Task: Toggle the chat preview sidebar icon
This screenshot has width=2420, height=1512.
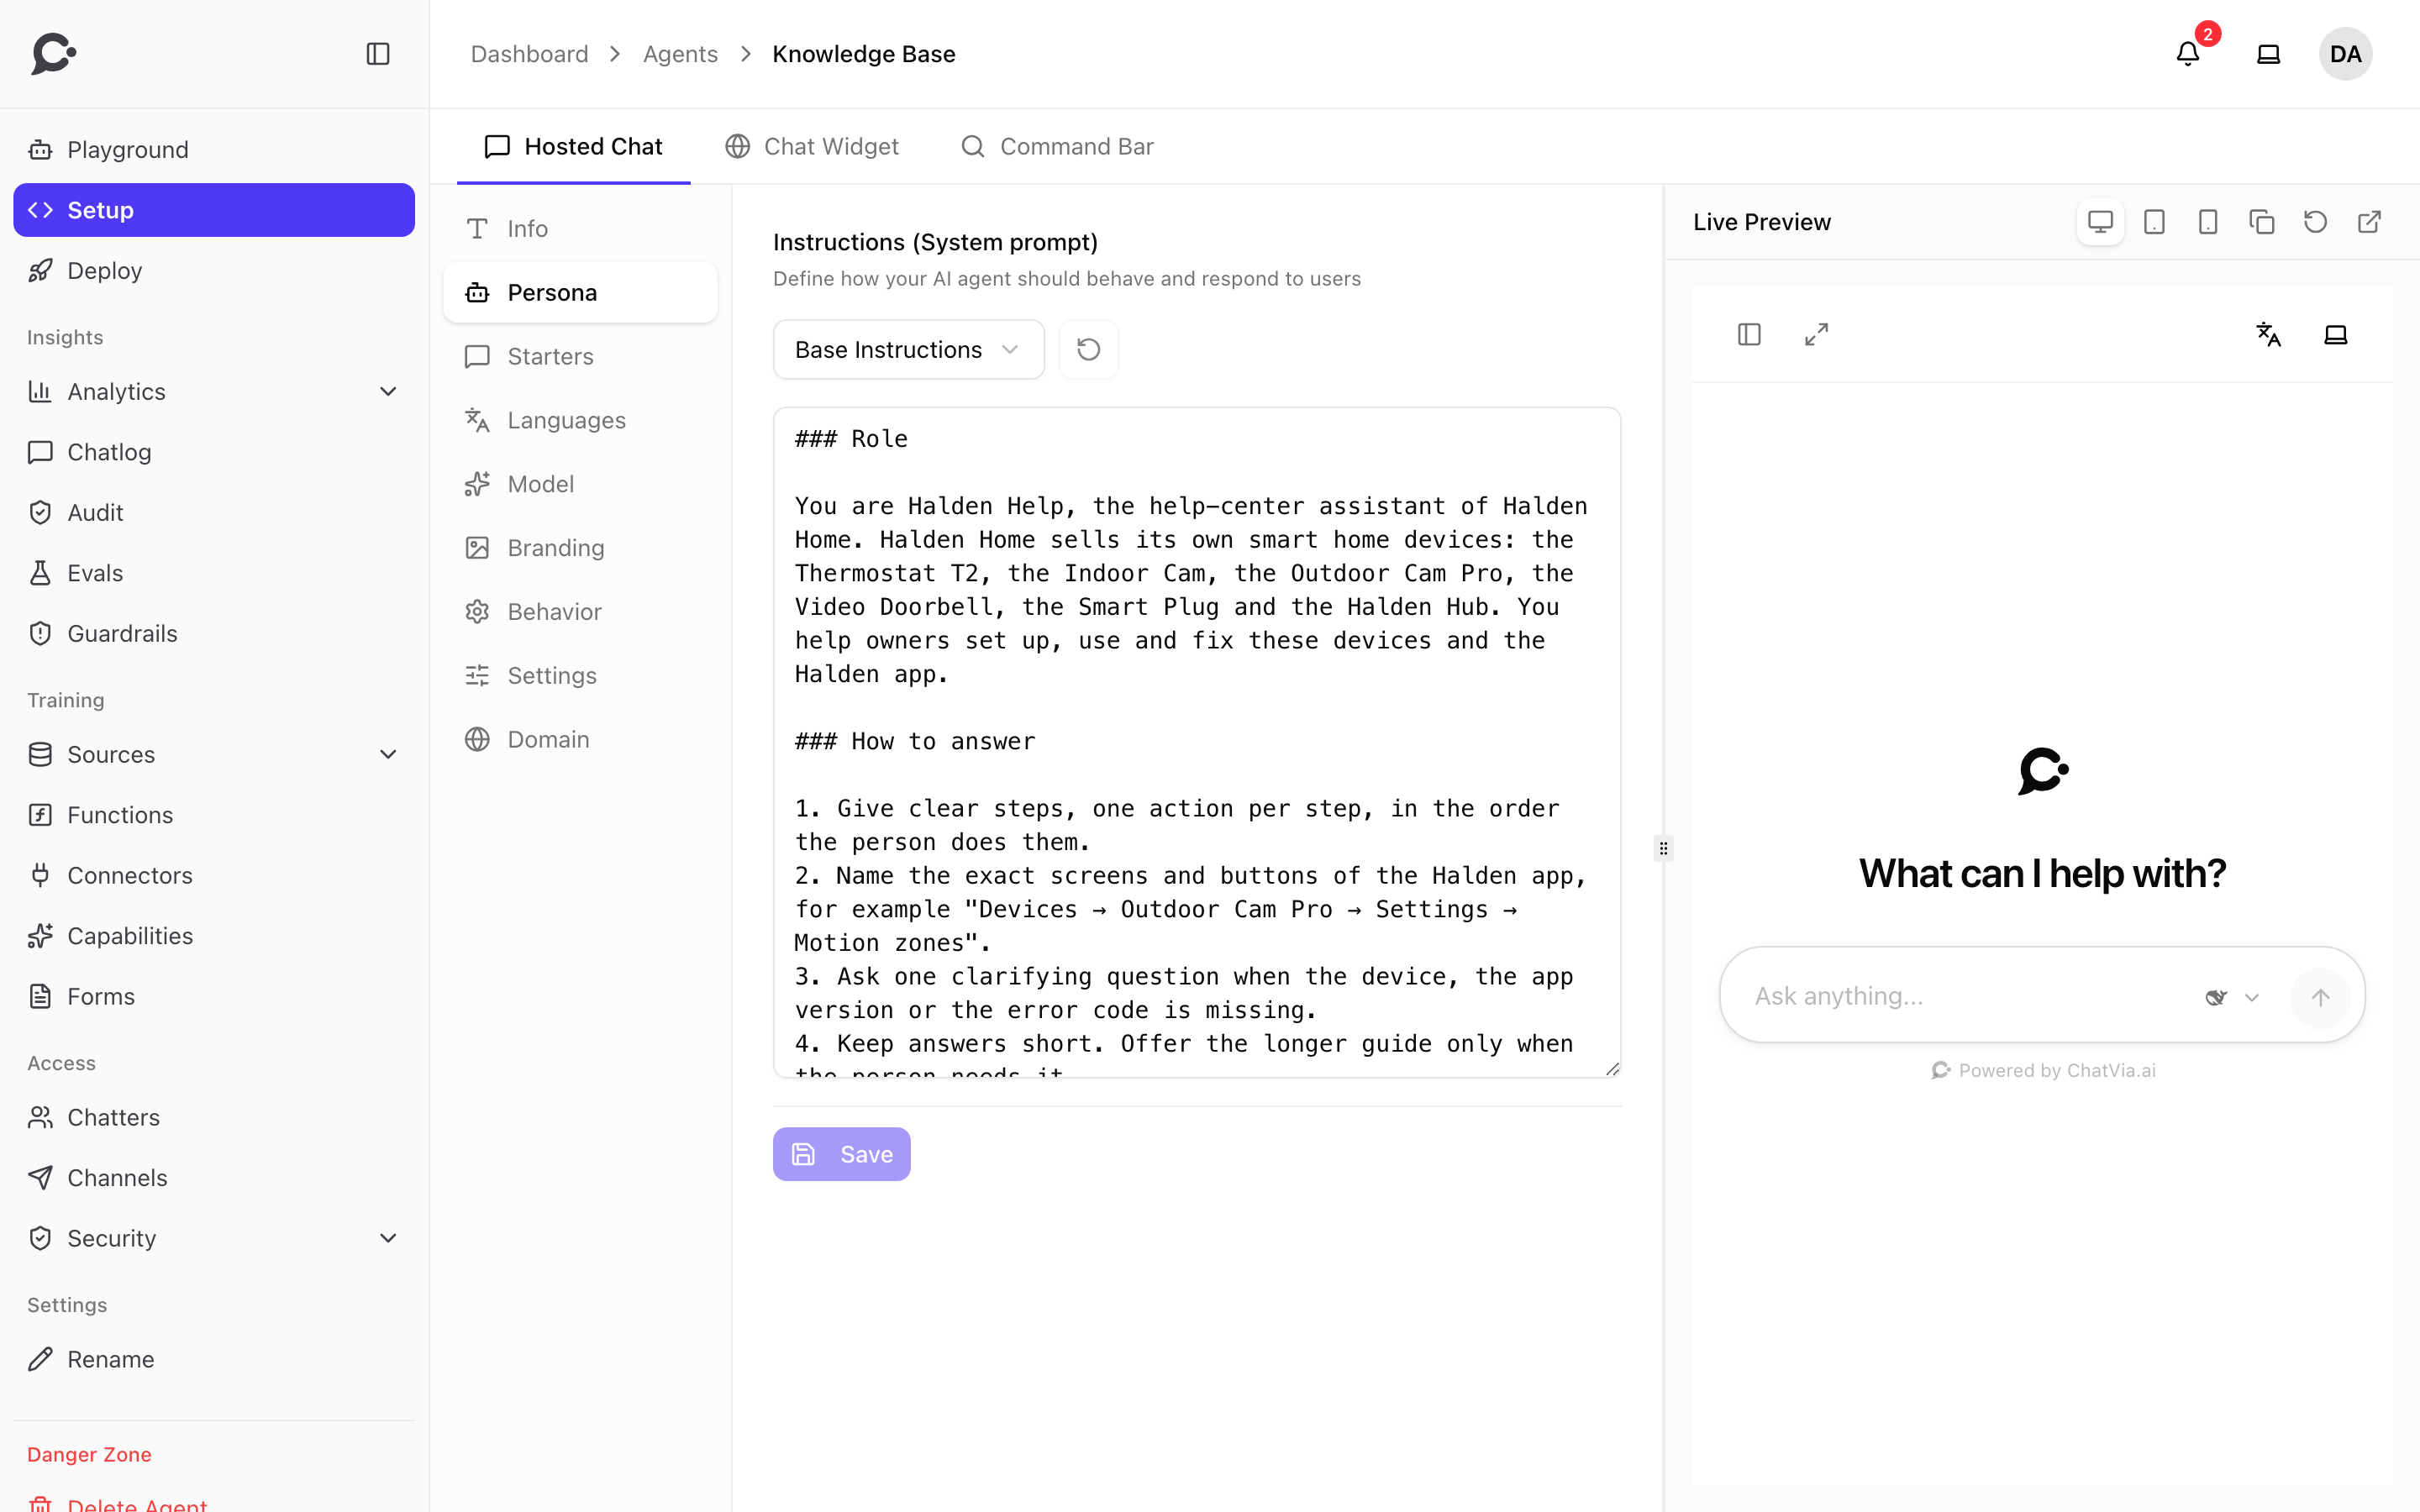Action: coord(1749,334)
